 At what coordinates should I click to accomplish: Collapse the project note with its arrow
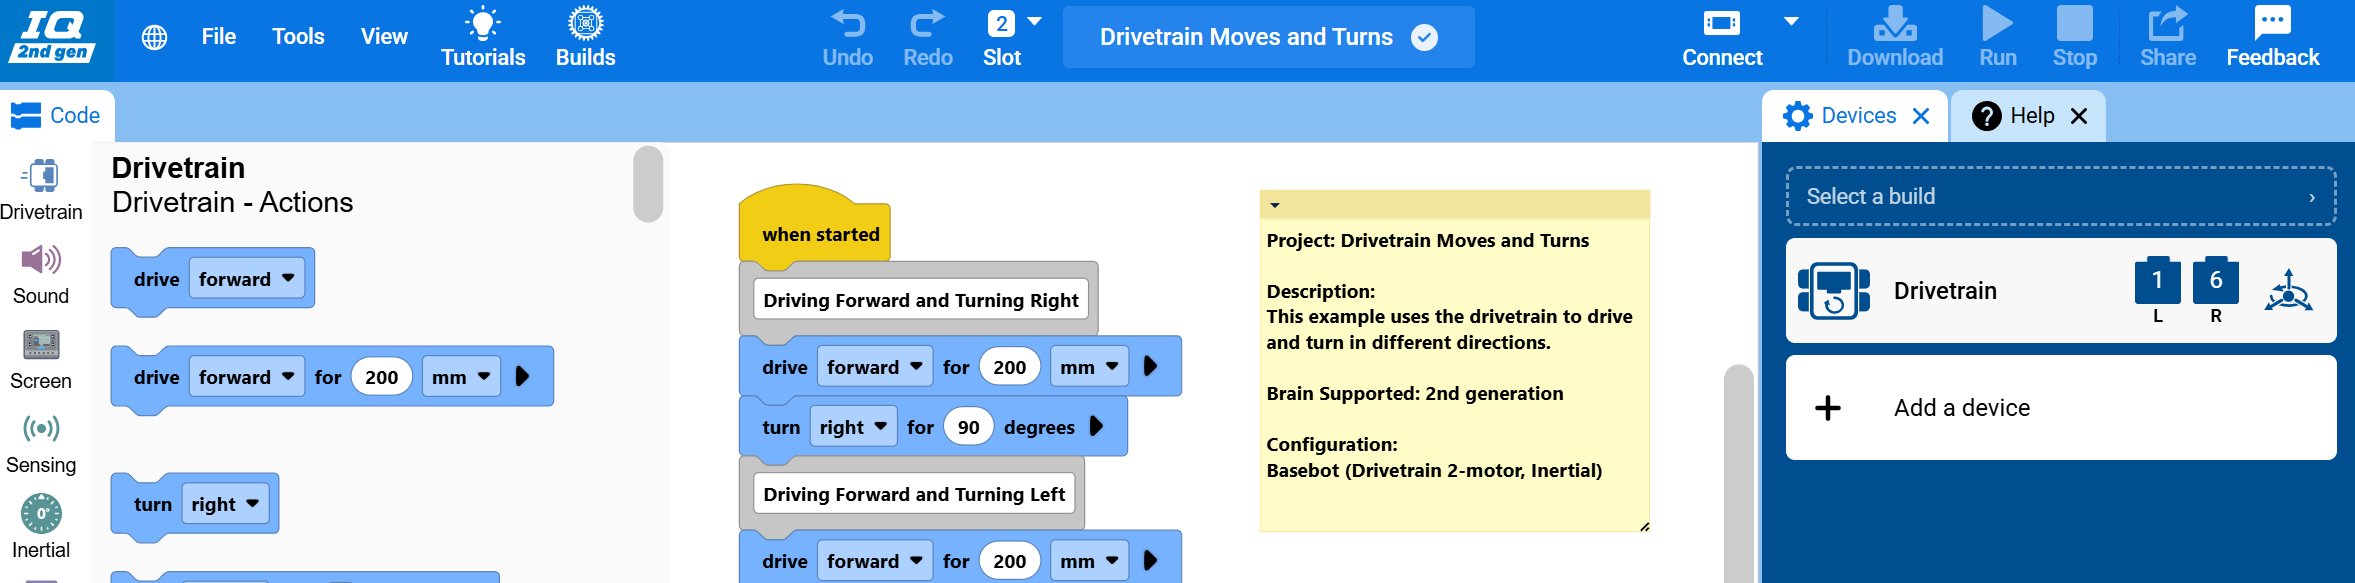[x=1275, y=205]
